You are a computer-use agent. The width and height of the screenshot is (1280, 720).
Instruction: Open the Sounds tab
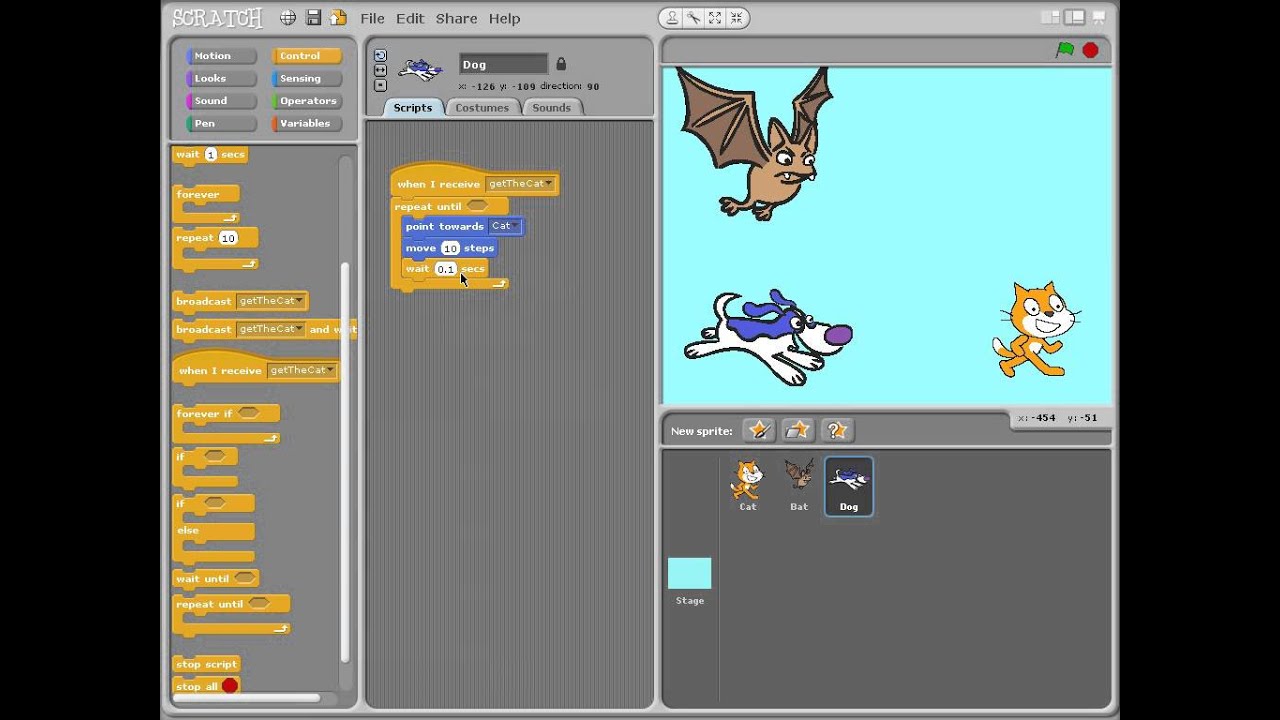tap(551, 107)
